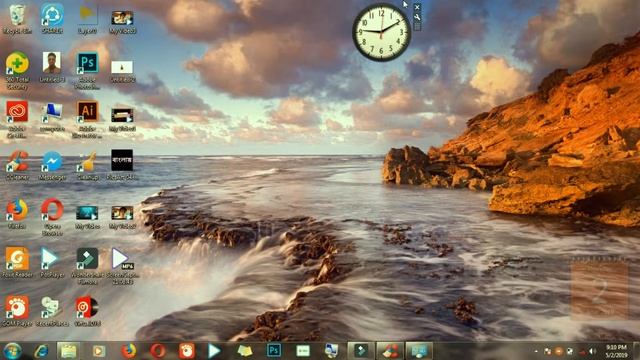Select the Recycle Bin desktop icon
This screenshot has width=640, height=360.
tap(17, 19)
